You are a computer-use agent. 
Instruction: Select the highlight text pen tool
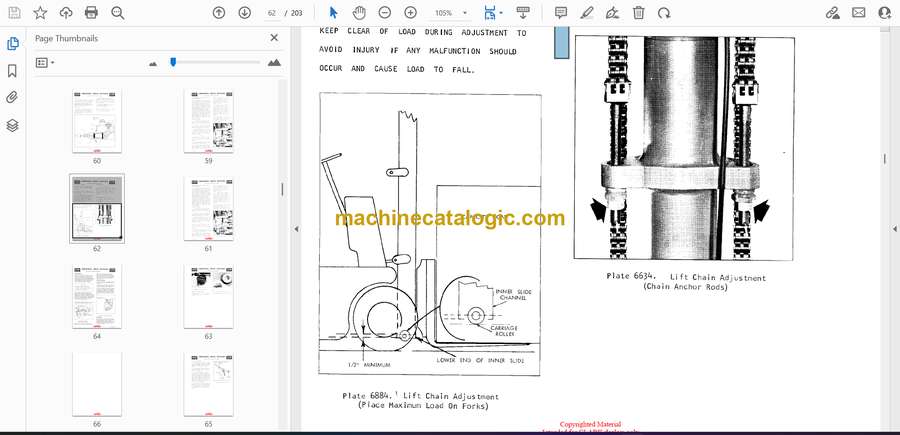tap(587, 13)
